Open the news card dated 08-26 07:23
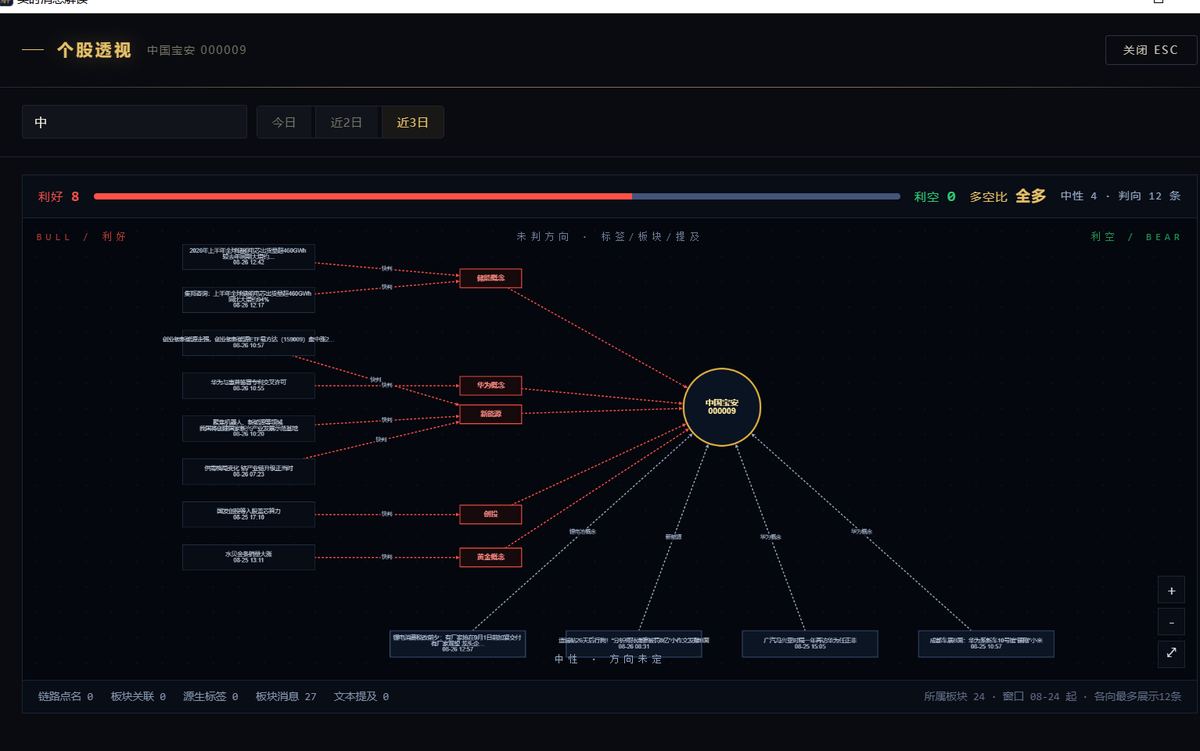The width and height of the screenshot is (1200, 751). click(248, 471)
